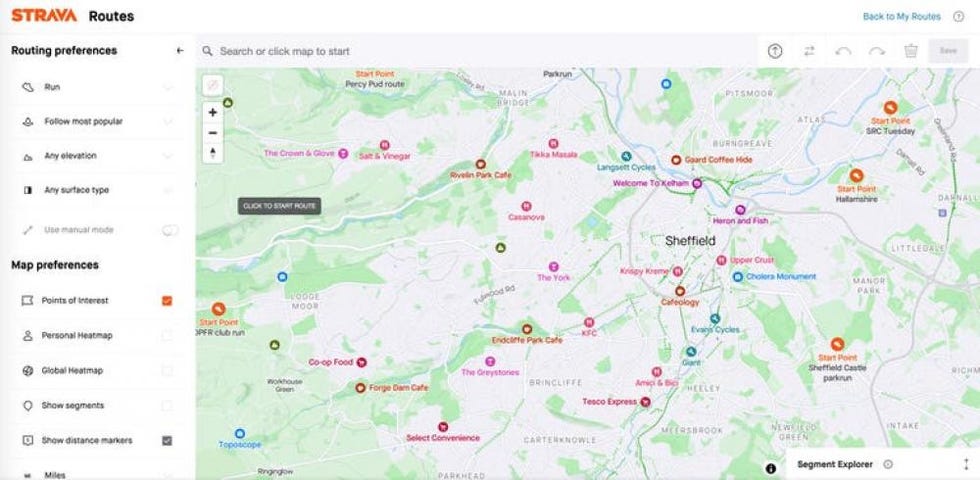The height and width of the screenshot is (480, 980).
Task: Uncheck Points of Interest checkbox
Action: 167,301
